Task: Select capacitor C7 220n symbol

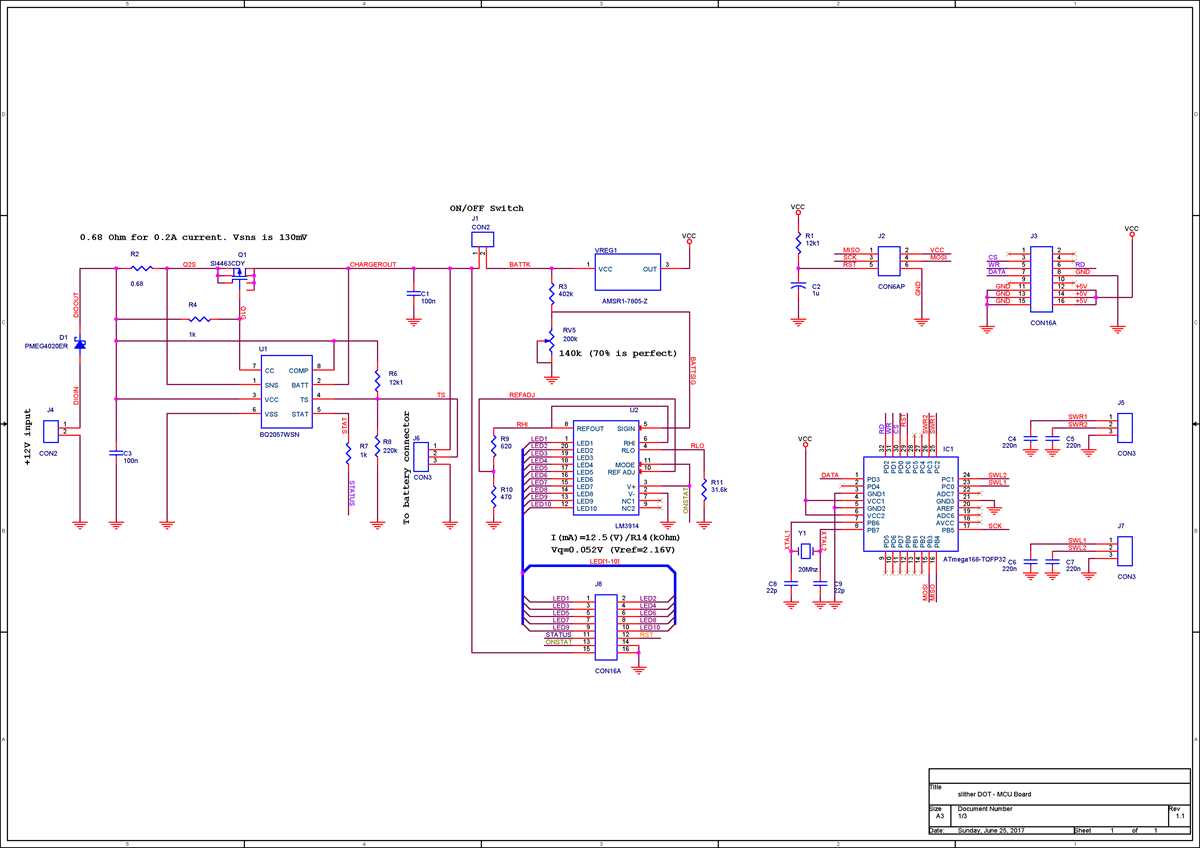Action: 1052,564
